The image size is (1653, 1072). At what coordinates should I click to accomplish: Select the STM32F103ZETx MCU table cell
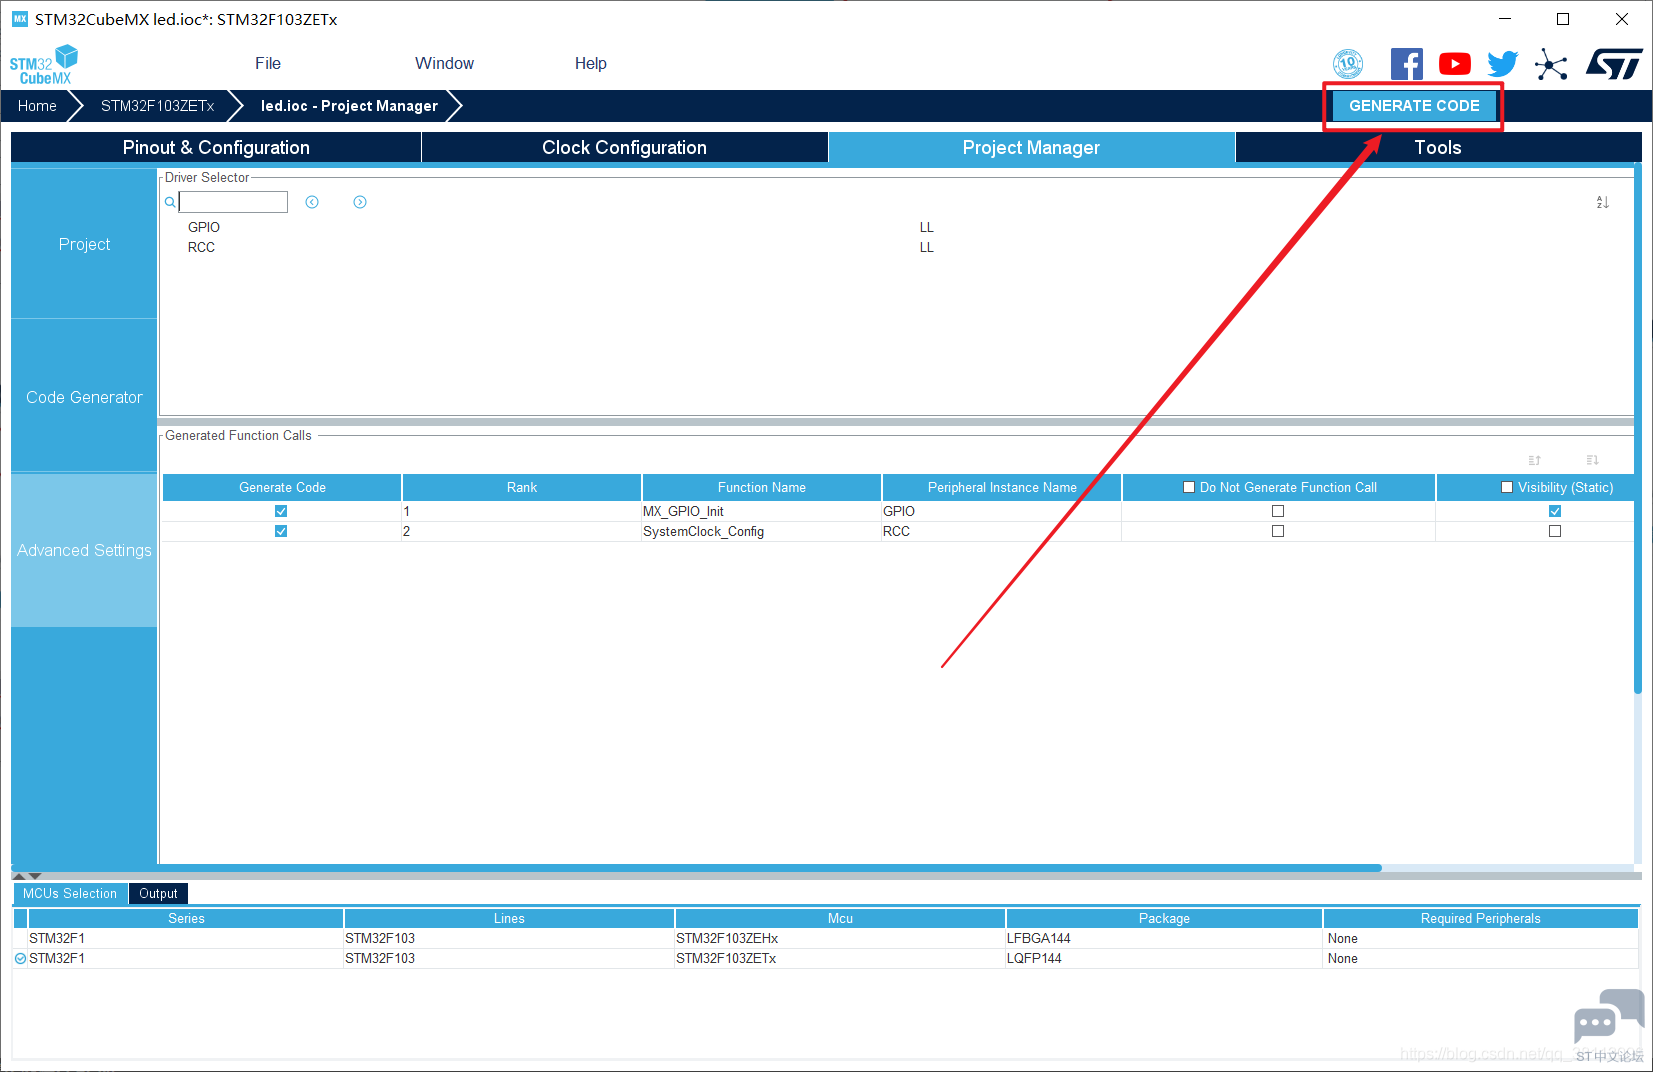(x=840, y=958)
